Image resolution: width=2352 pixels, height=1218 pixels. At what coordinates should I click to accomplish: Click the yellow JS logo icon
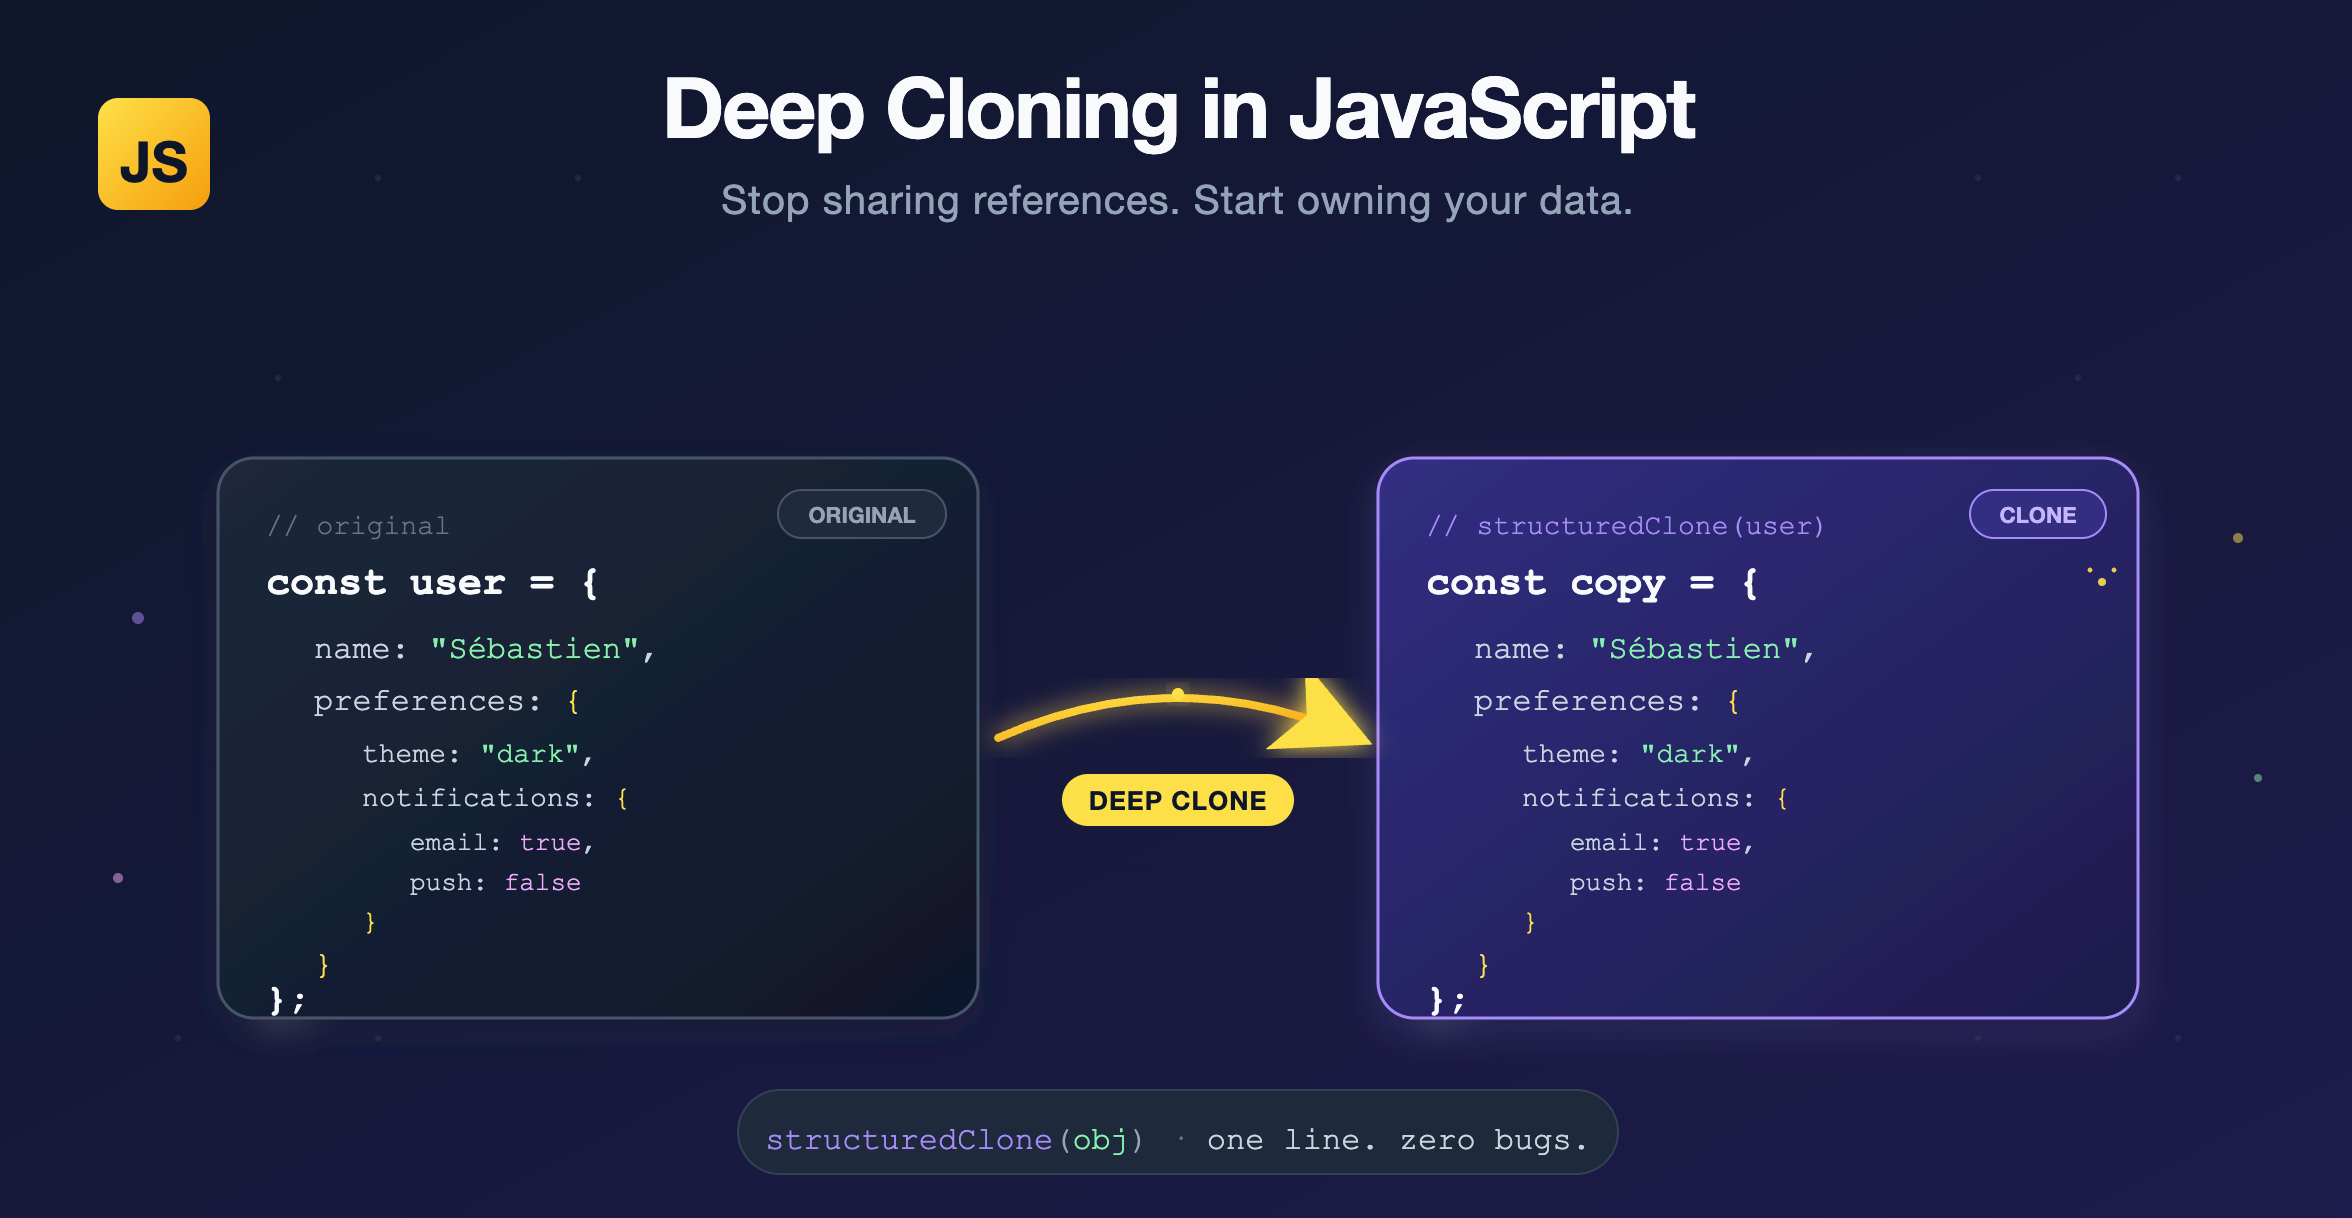pos(154,154)
